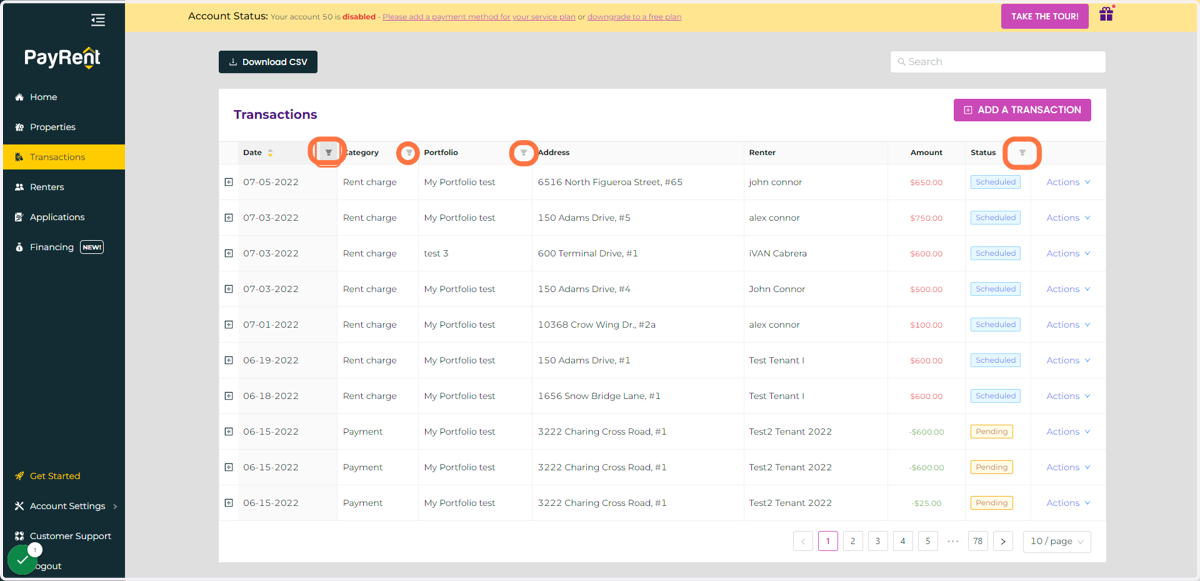Open the Status column filter icon

[x=1022, y=153]
